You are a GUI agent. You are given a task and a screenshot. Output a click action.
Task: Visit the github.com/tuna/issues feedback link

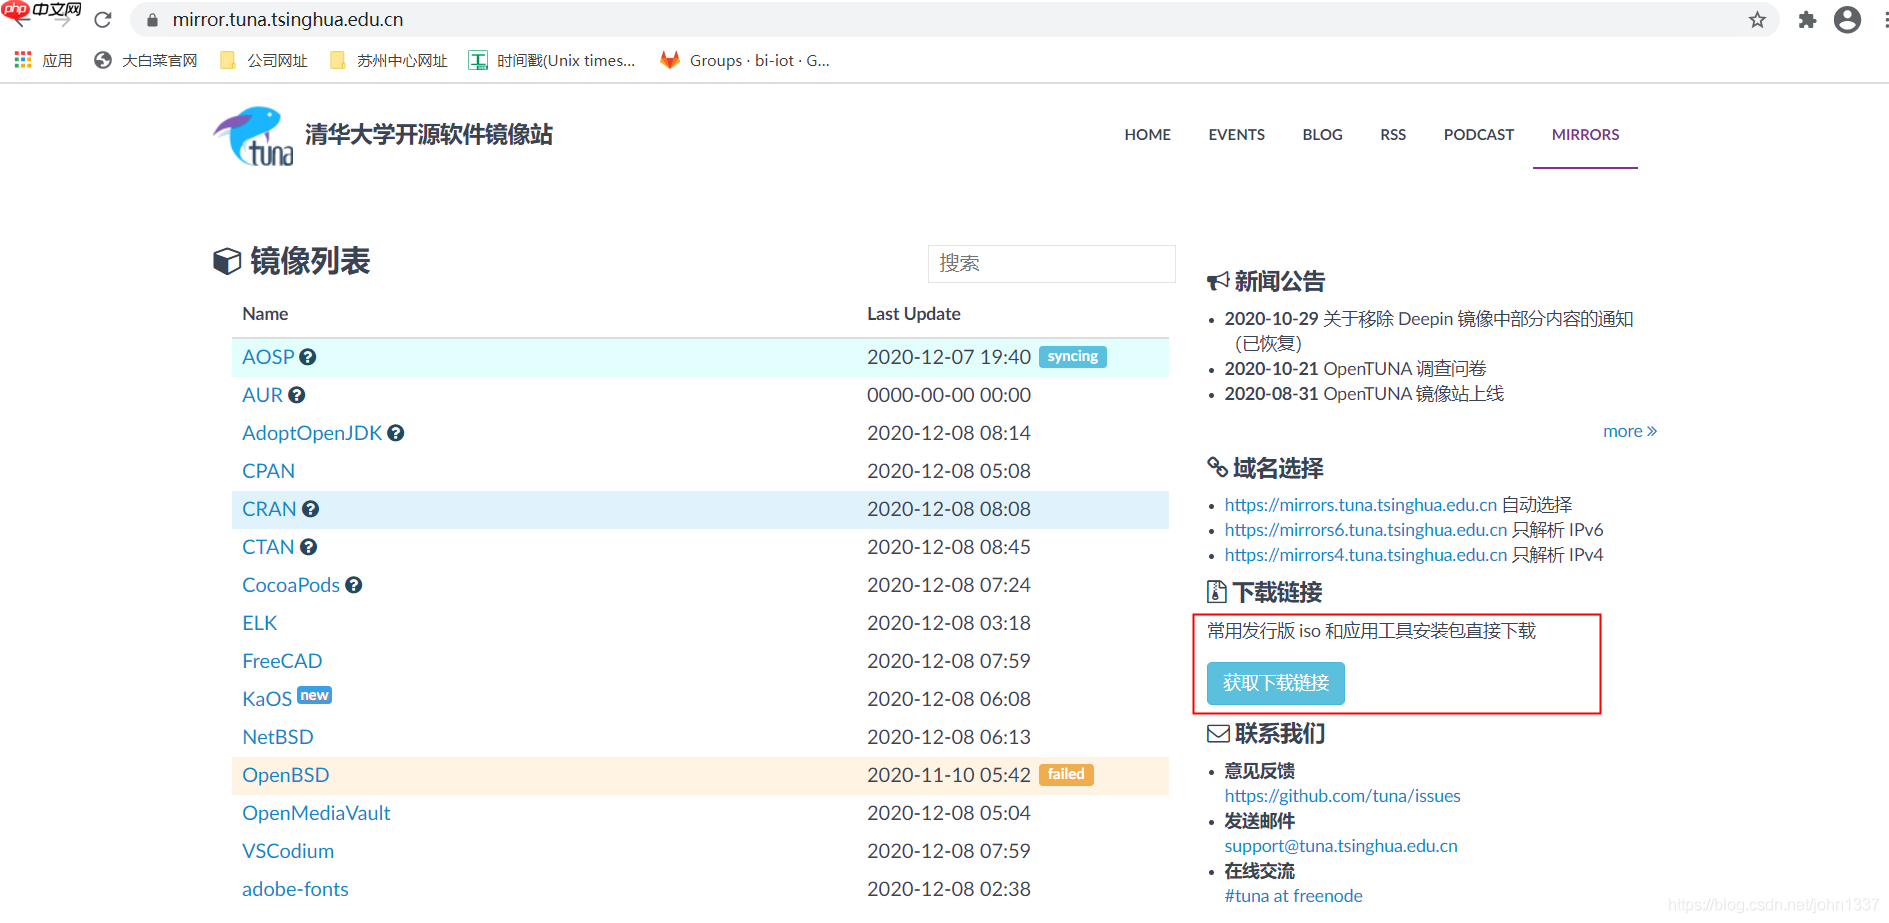1342,795
